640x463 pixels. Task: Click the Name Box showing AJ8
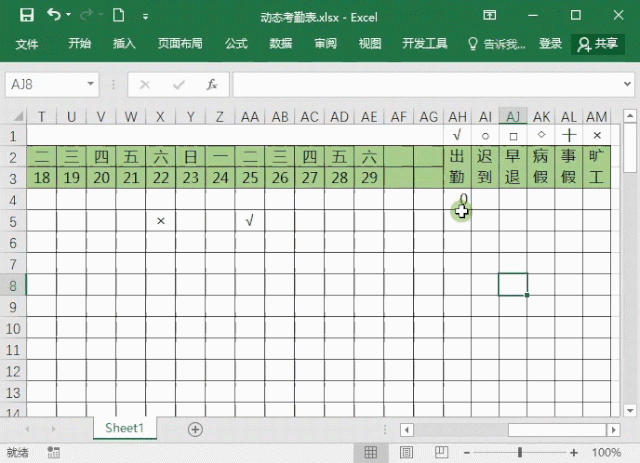click(46, 85)
